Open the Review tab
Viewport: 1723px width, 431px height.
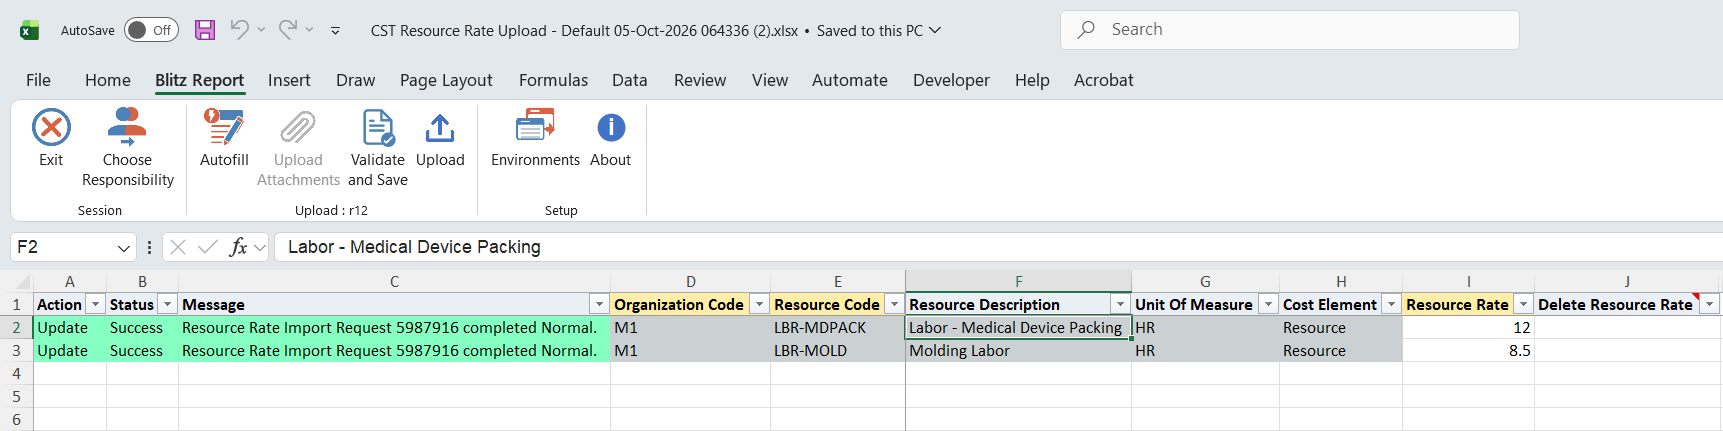point(700,80)
